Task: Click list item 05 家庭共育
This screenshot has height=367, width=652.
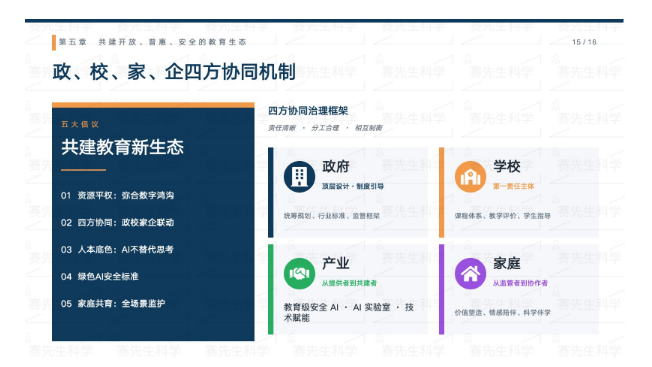Action: pos(113,303)
